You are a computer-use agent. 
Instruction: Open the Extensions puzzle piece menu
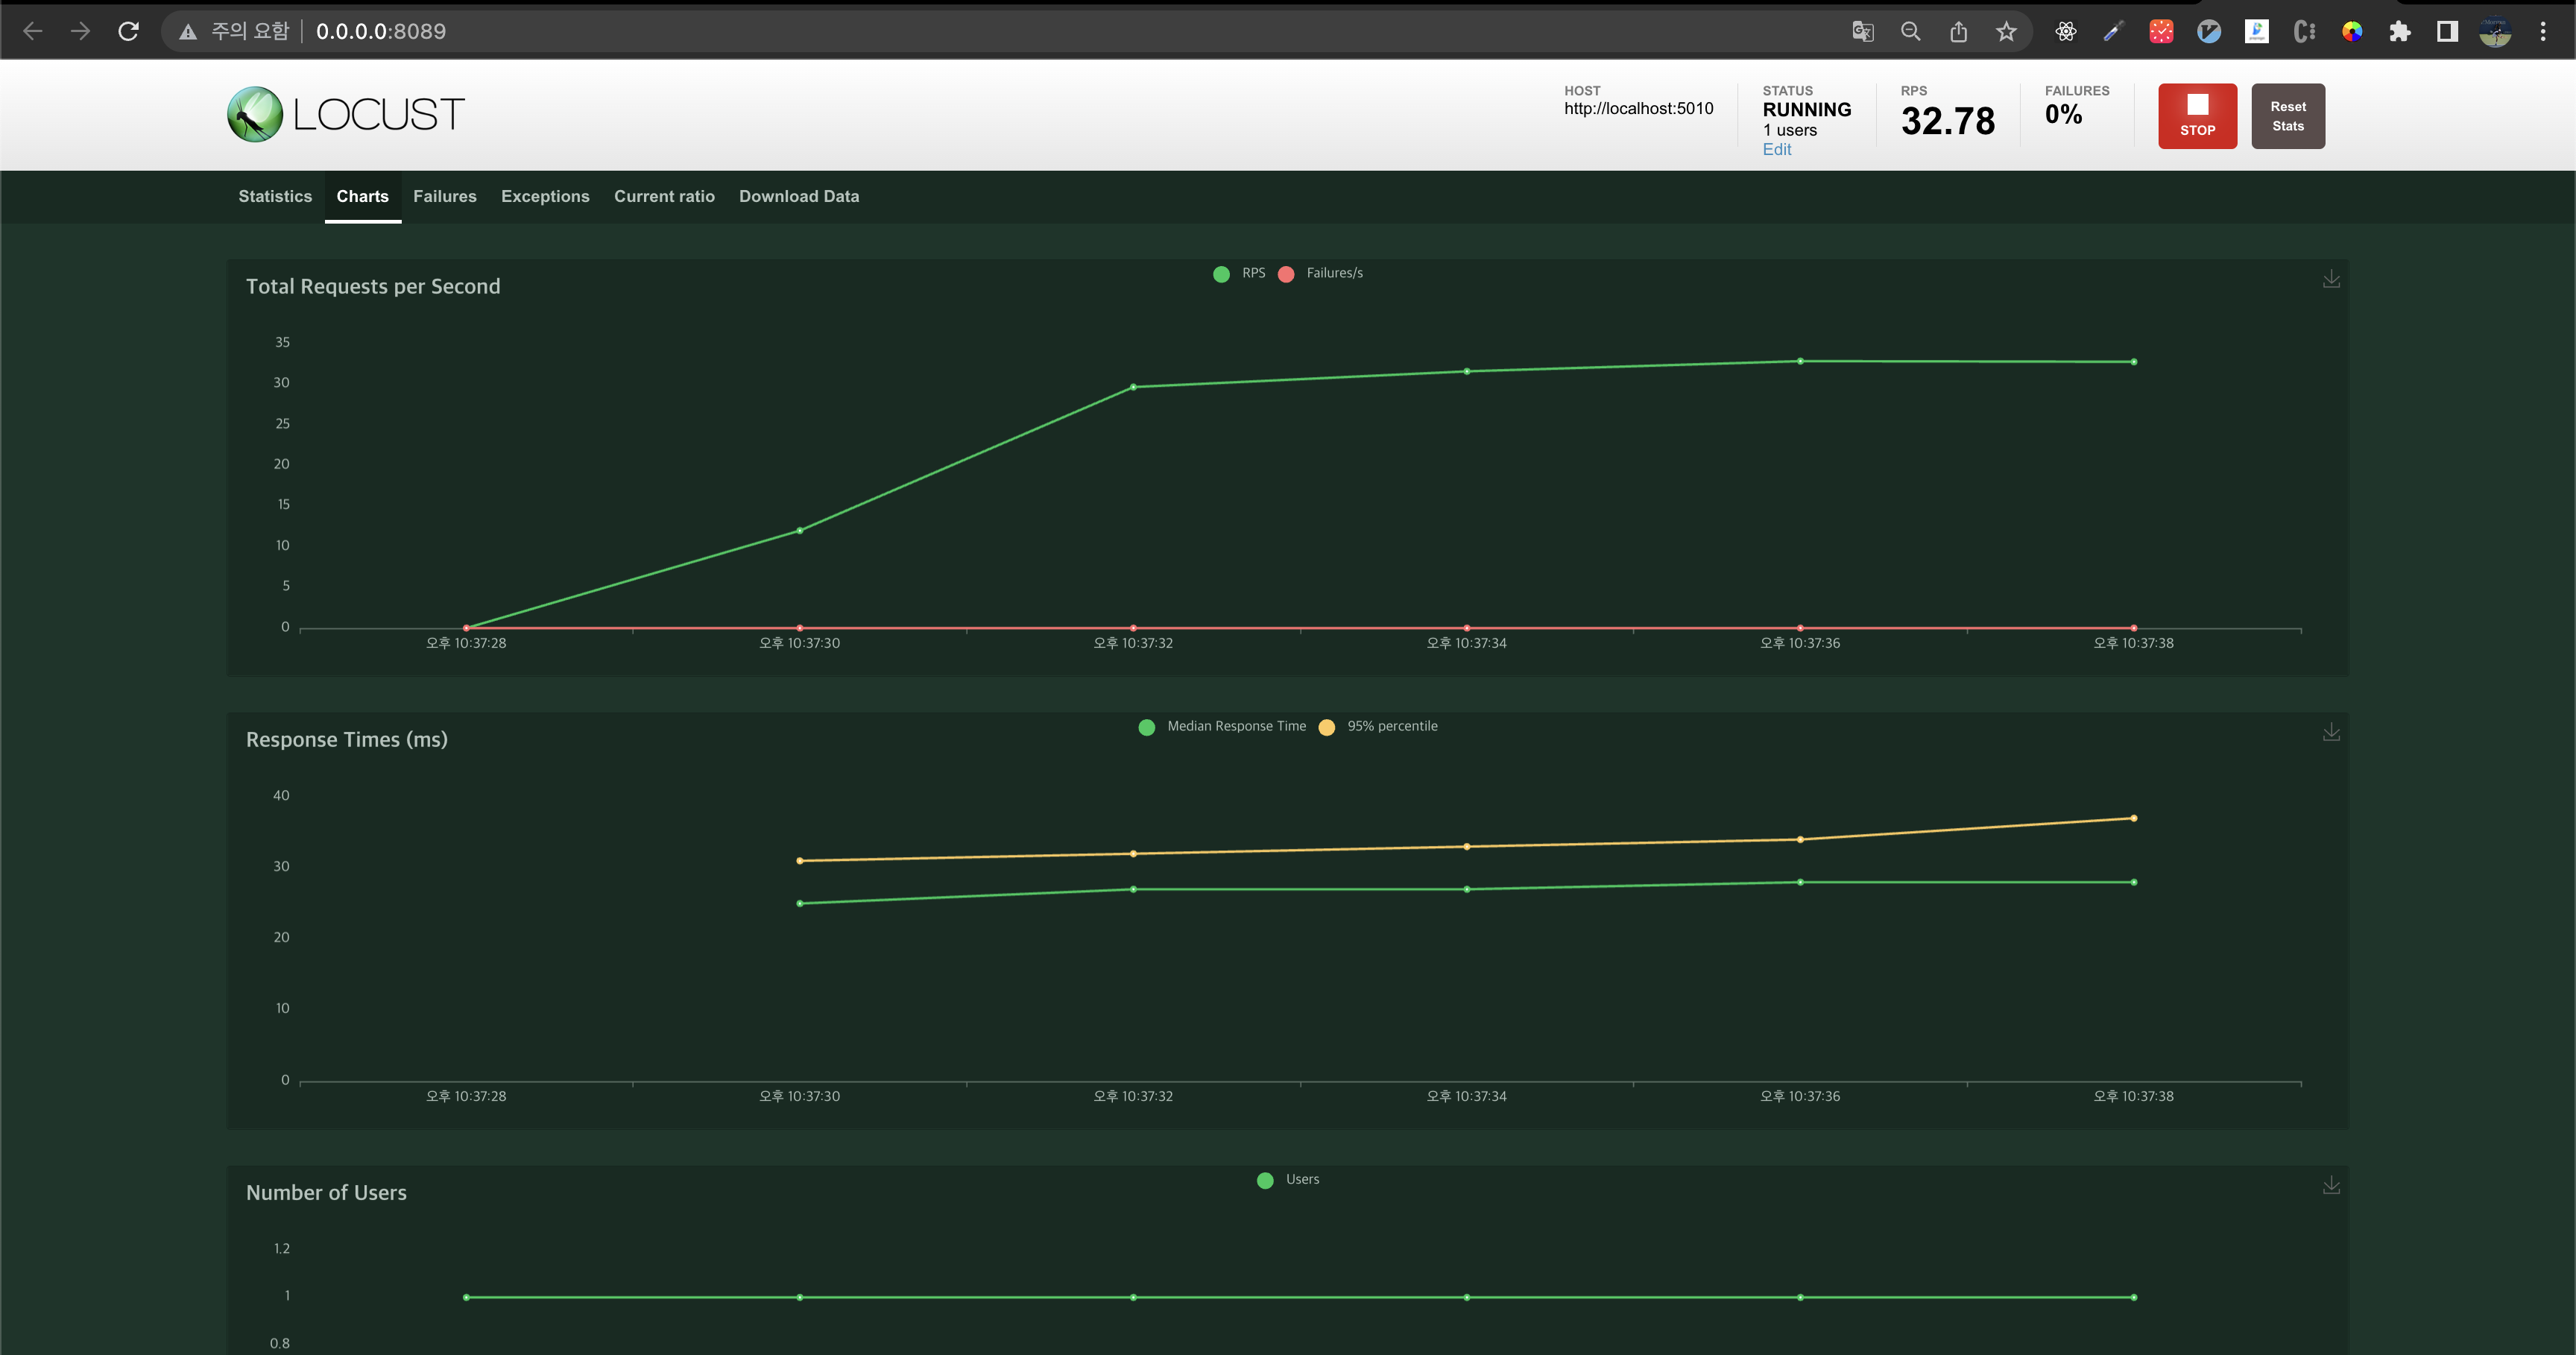coord(2399,31)
